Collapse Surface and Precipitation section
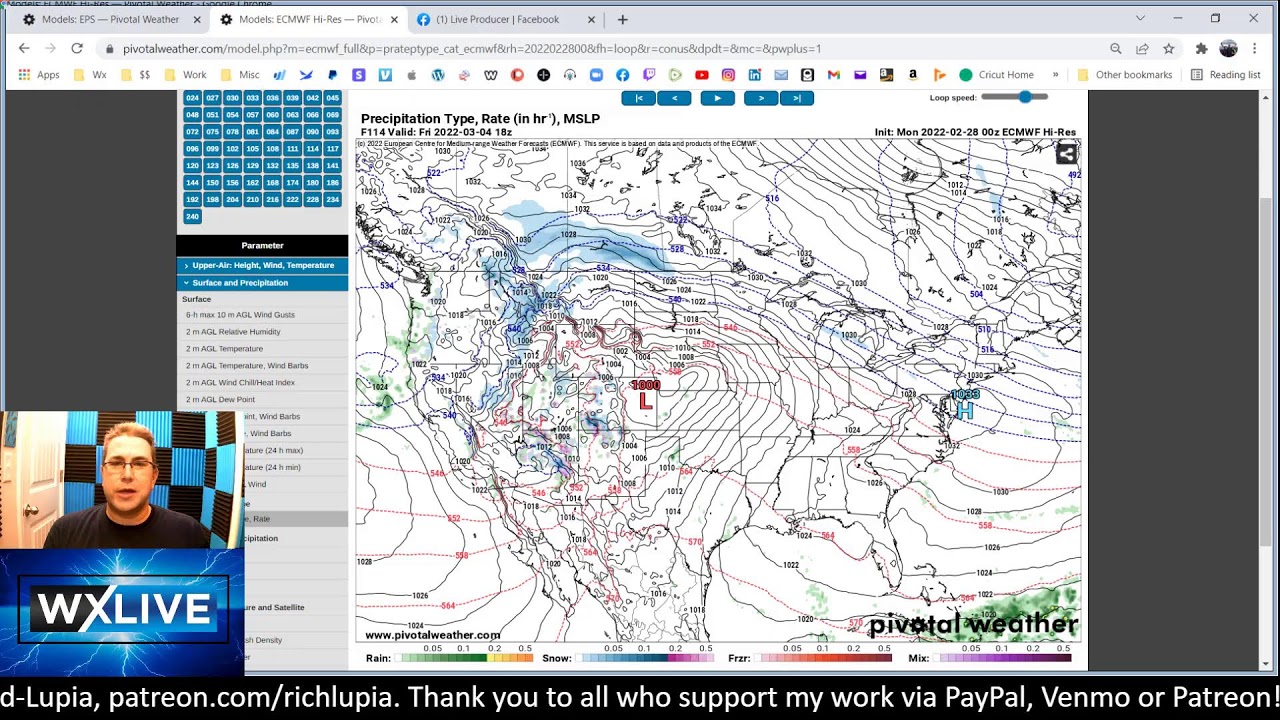 point(262,283)
